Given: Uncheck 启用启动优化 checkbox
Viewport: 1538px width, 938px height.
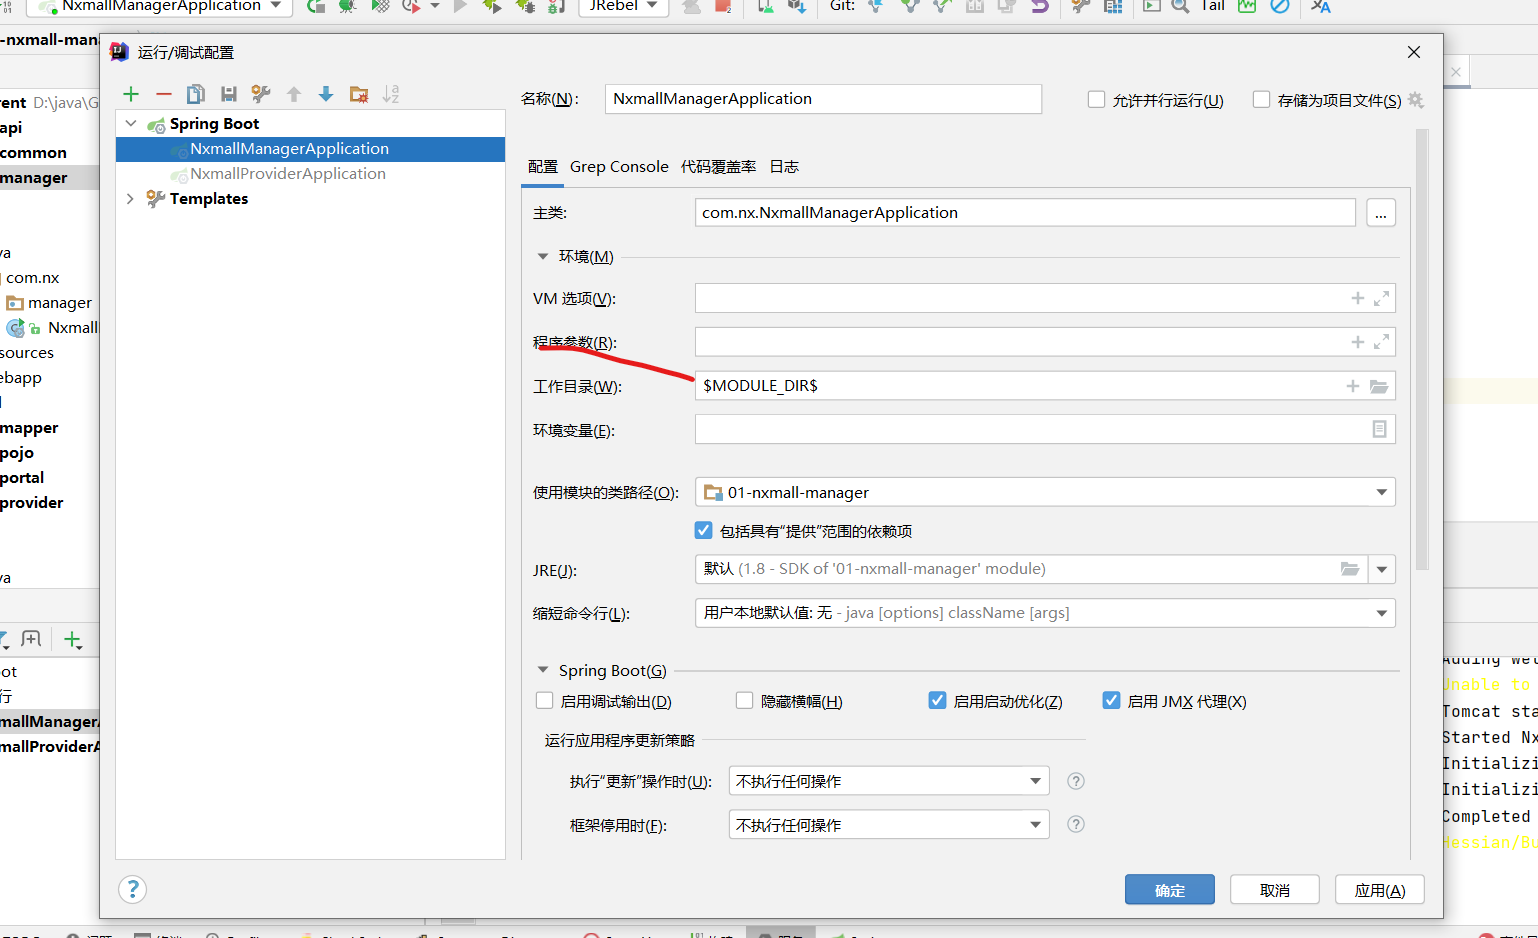Looking at the screenshot, I should [937, 700].
